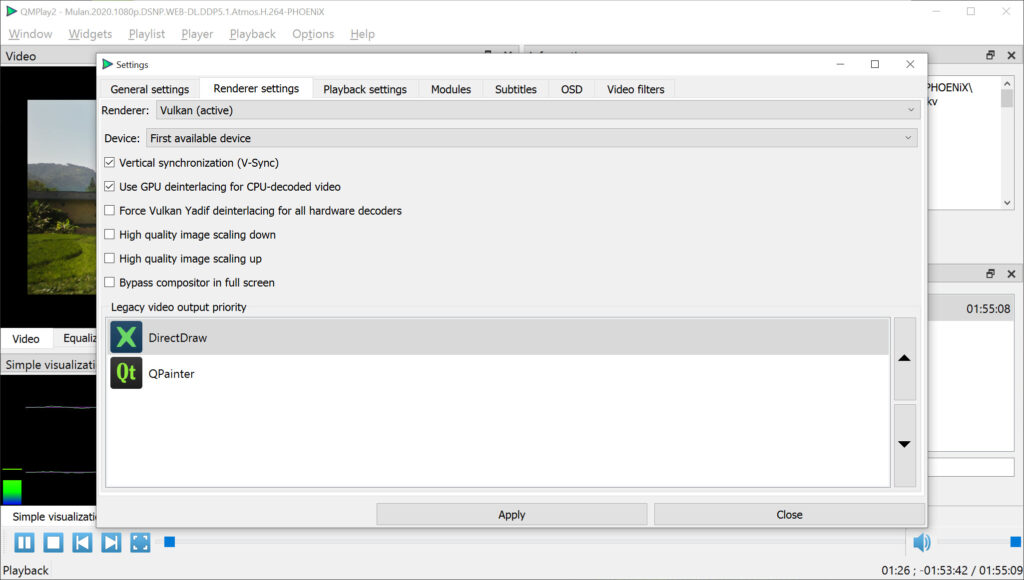Open the Playlist menu
The image size is (1024, 580).
pos(146,34)
